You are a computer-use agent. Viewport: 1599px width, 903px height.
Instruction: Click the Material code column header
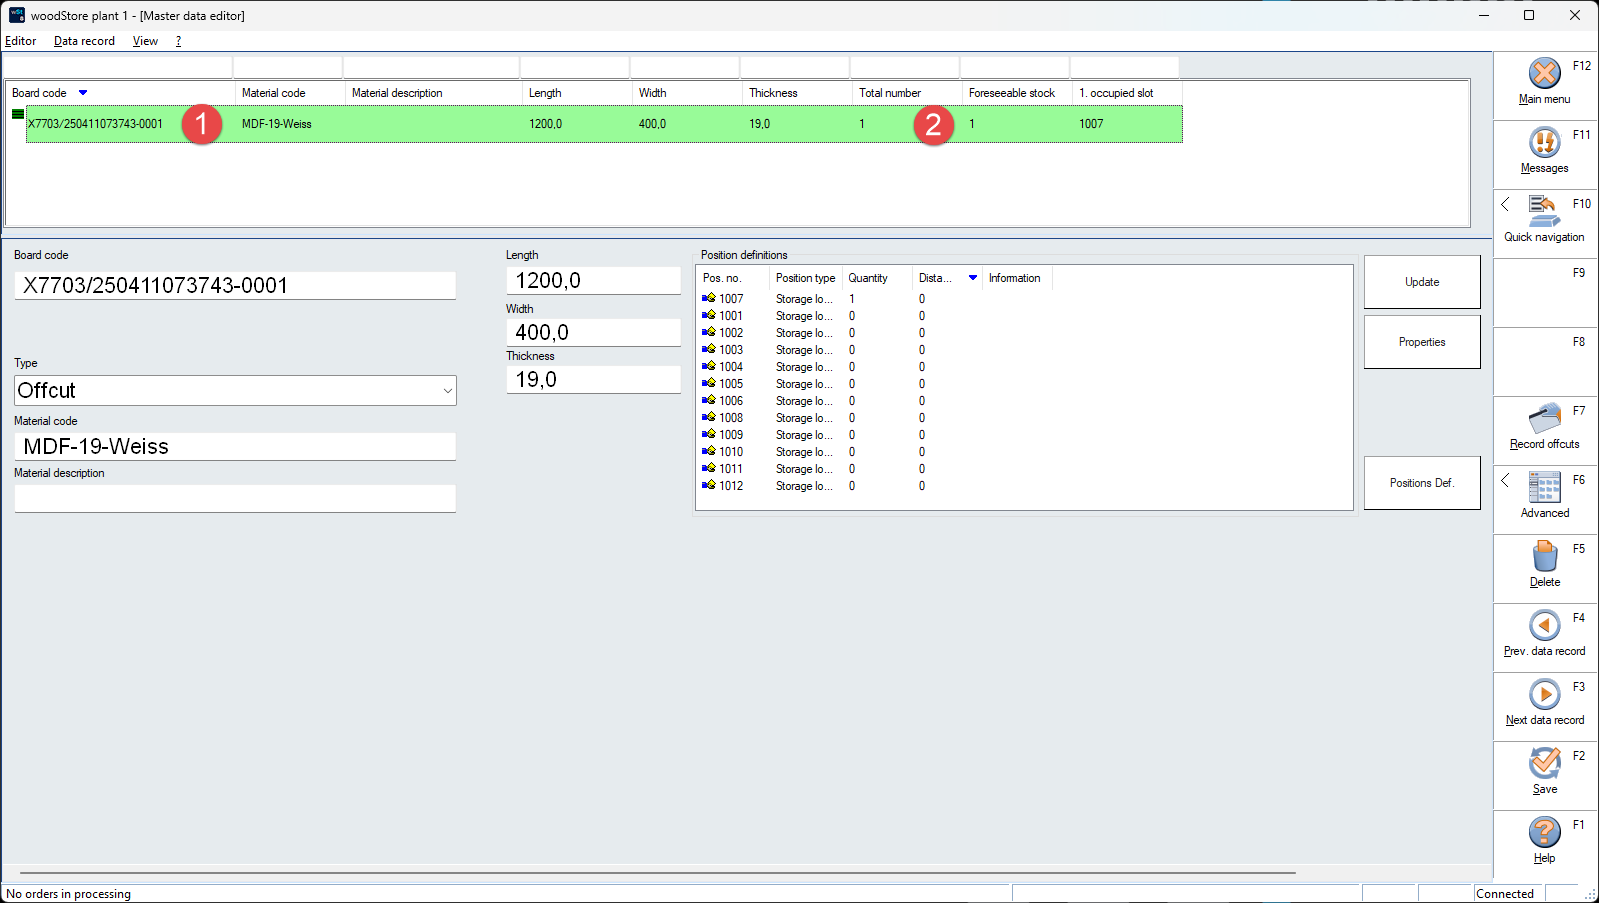coord(290,93)
